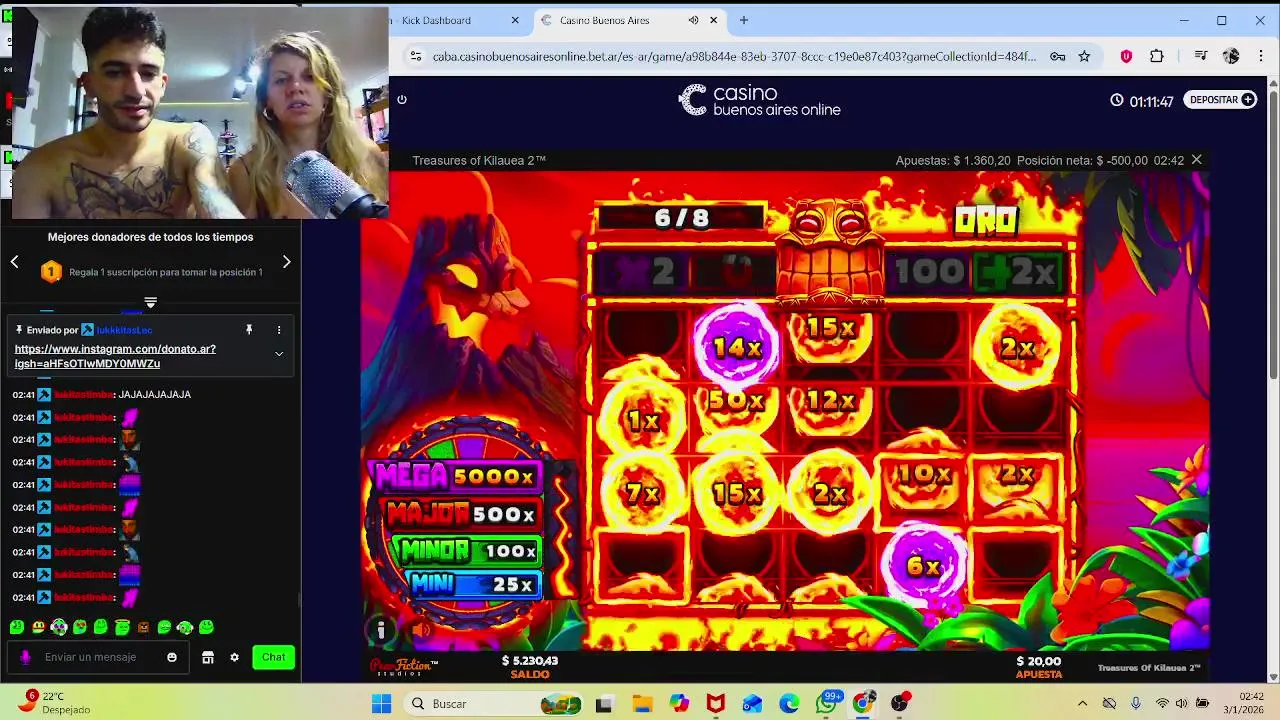This screenshot has width=1280, height=720.
Task: Open File Explorer from the taskbar
Action: (x=641, y=704)
